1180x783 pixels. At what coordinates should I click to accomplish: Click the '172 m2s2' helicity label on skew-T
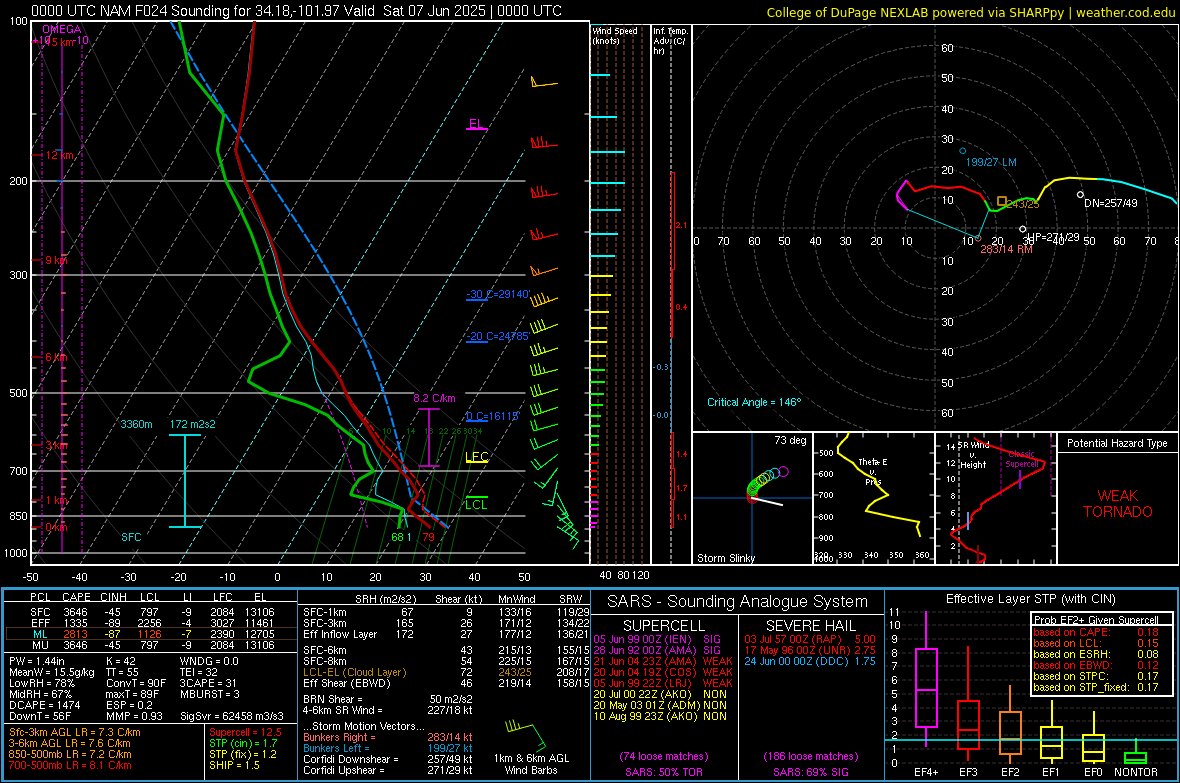pyautogui.click(x=193, y=424)
